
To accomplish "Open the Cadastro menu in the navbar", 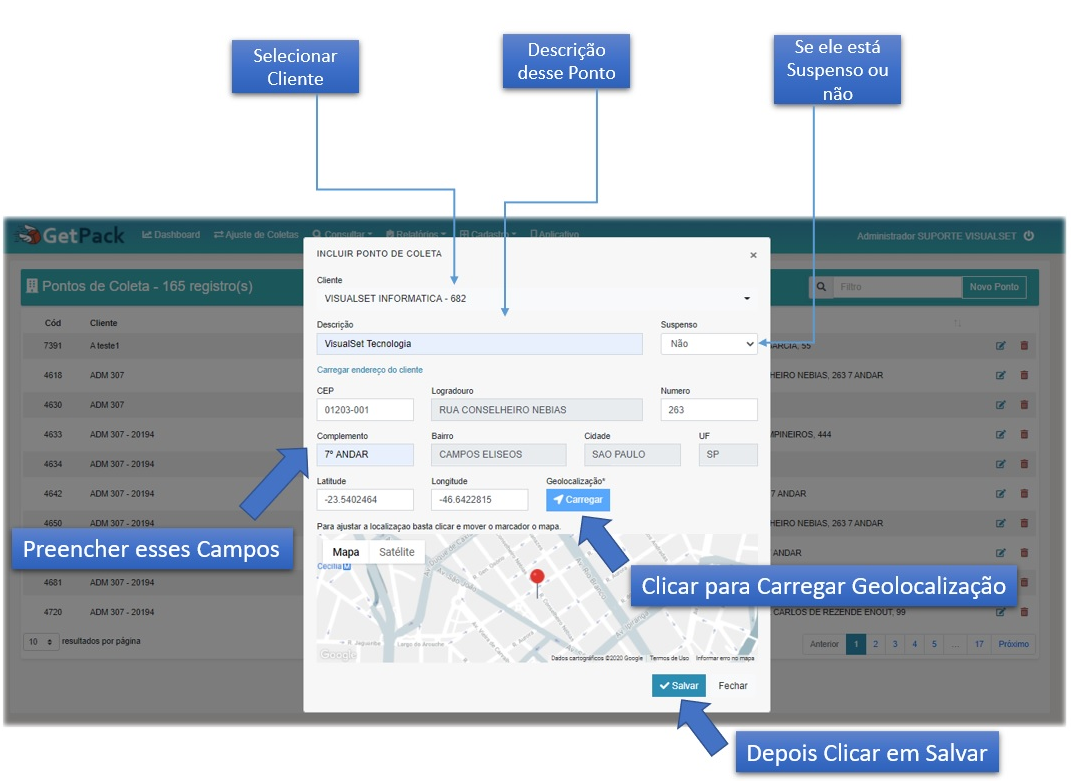I will [x=488, y=234].
